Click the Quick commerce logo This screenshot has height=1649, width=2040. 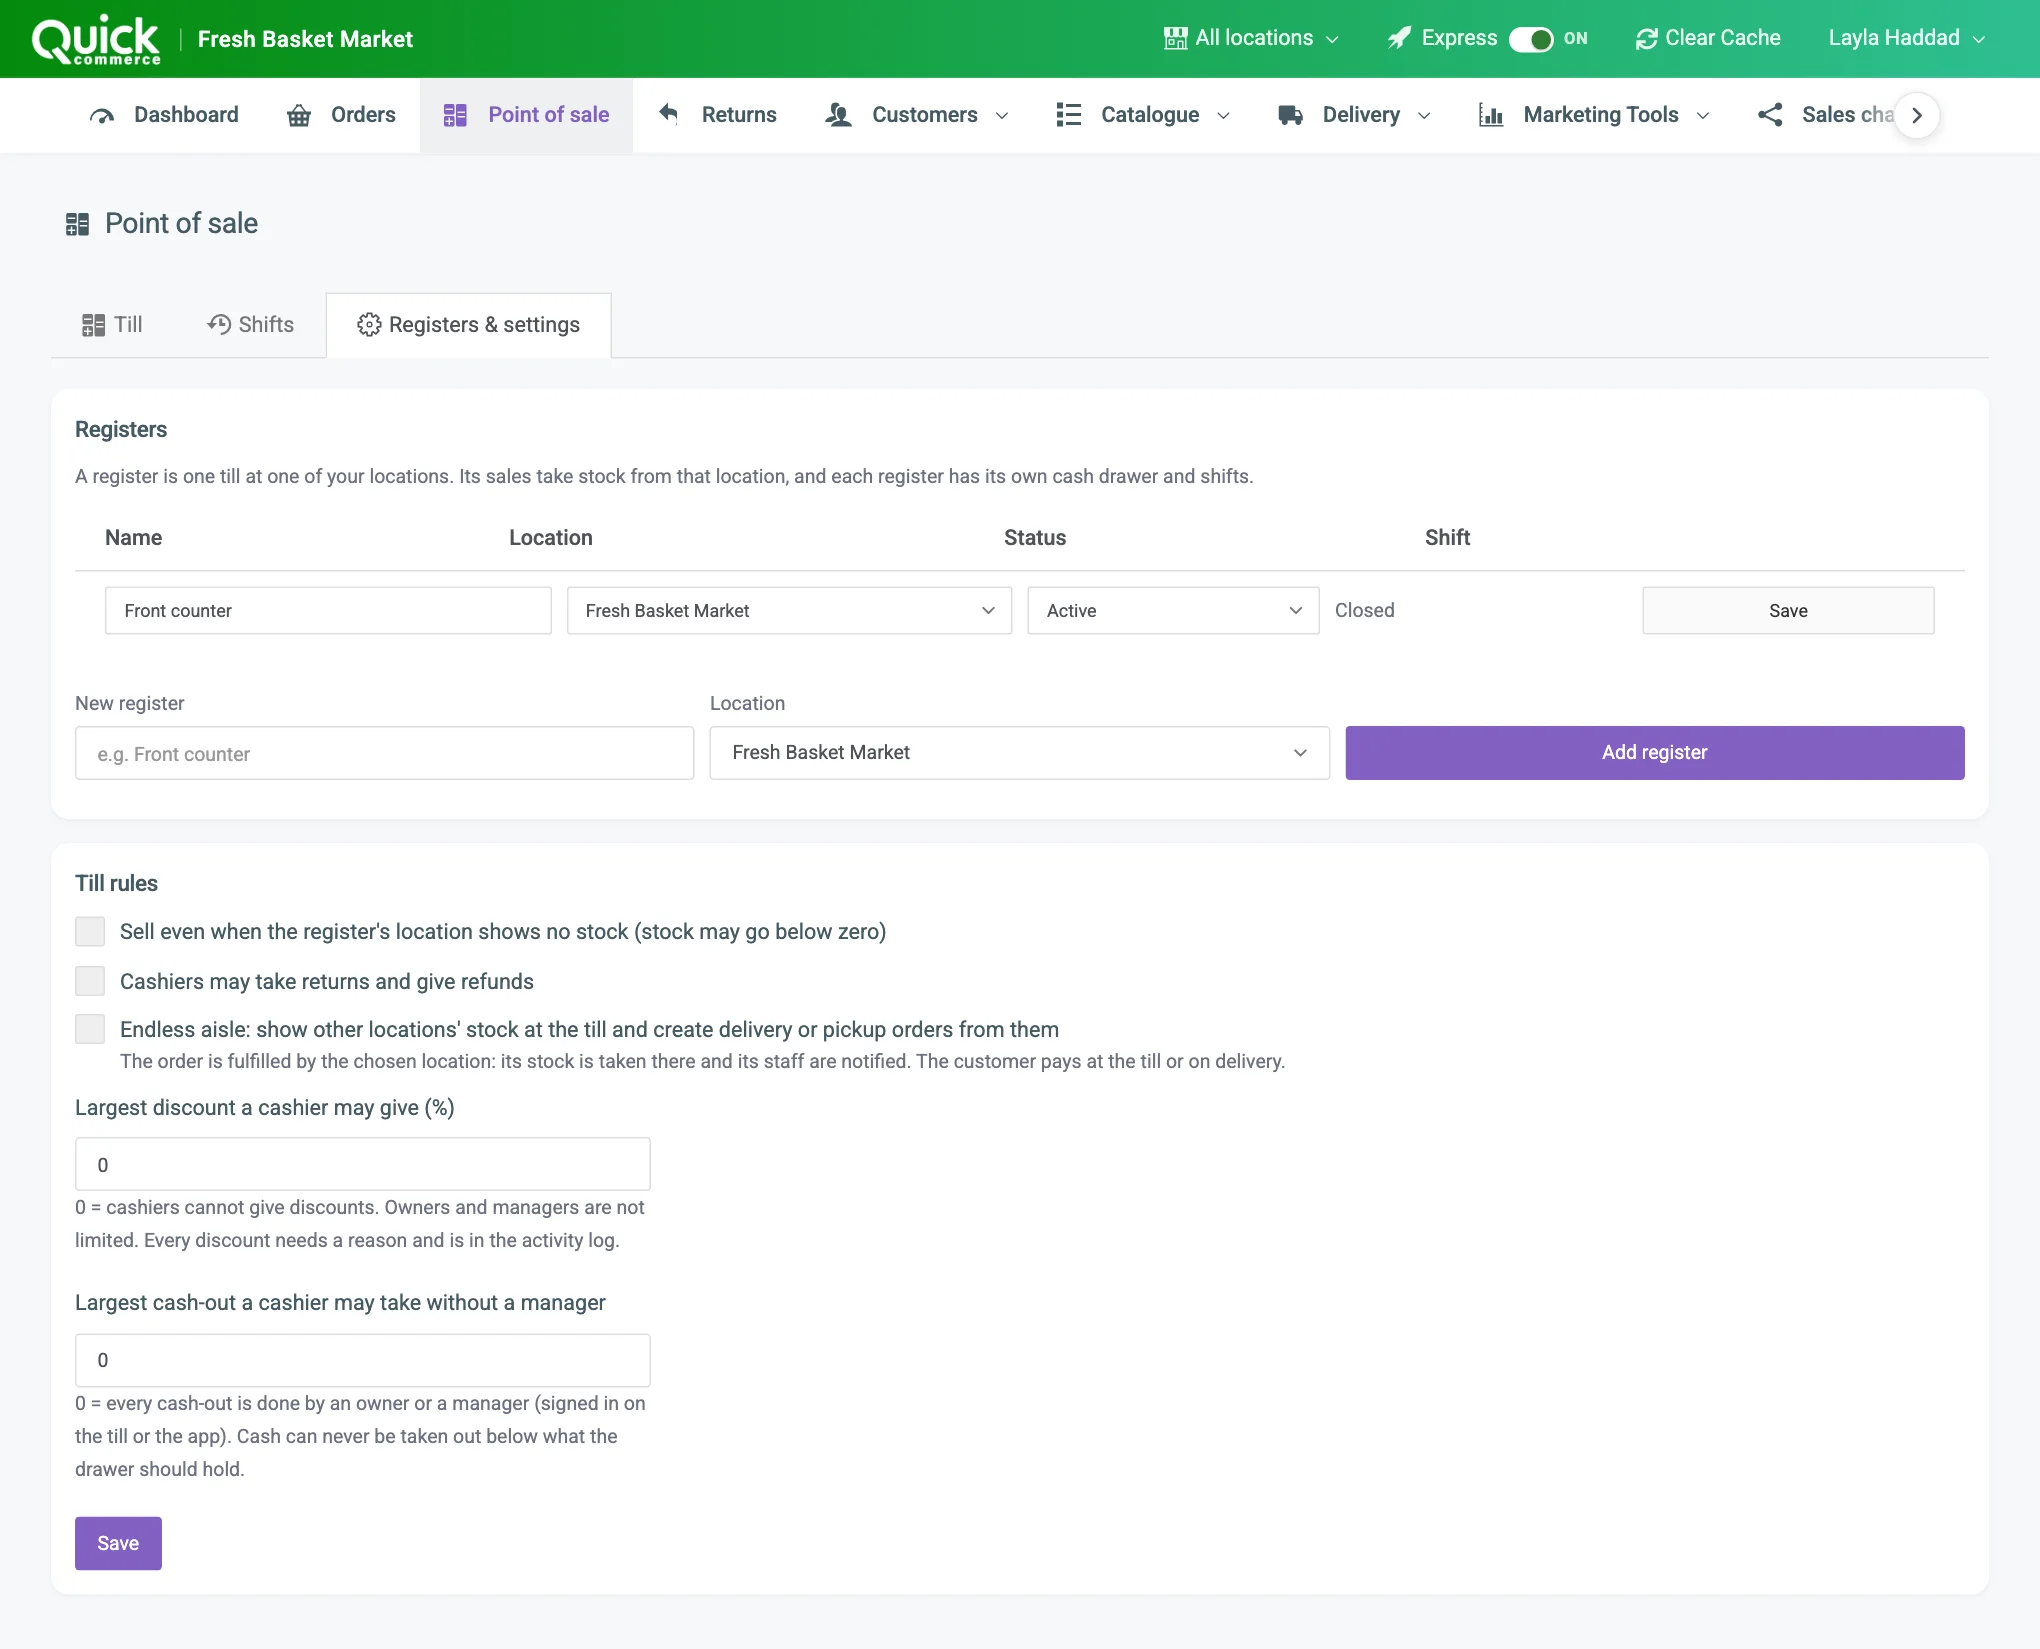click(x=96, y=40)
